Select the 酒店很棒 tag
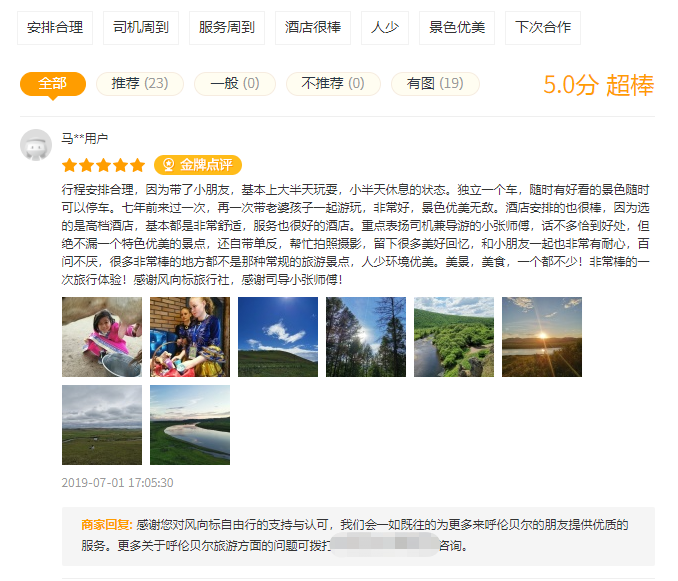Image resolution: width=678 pixels, height=581 pixels. [x=313, y=28]
